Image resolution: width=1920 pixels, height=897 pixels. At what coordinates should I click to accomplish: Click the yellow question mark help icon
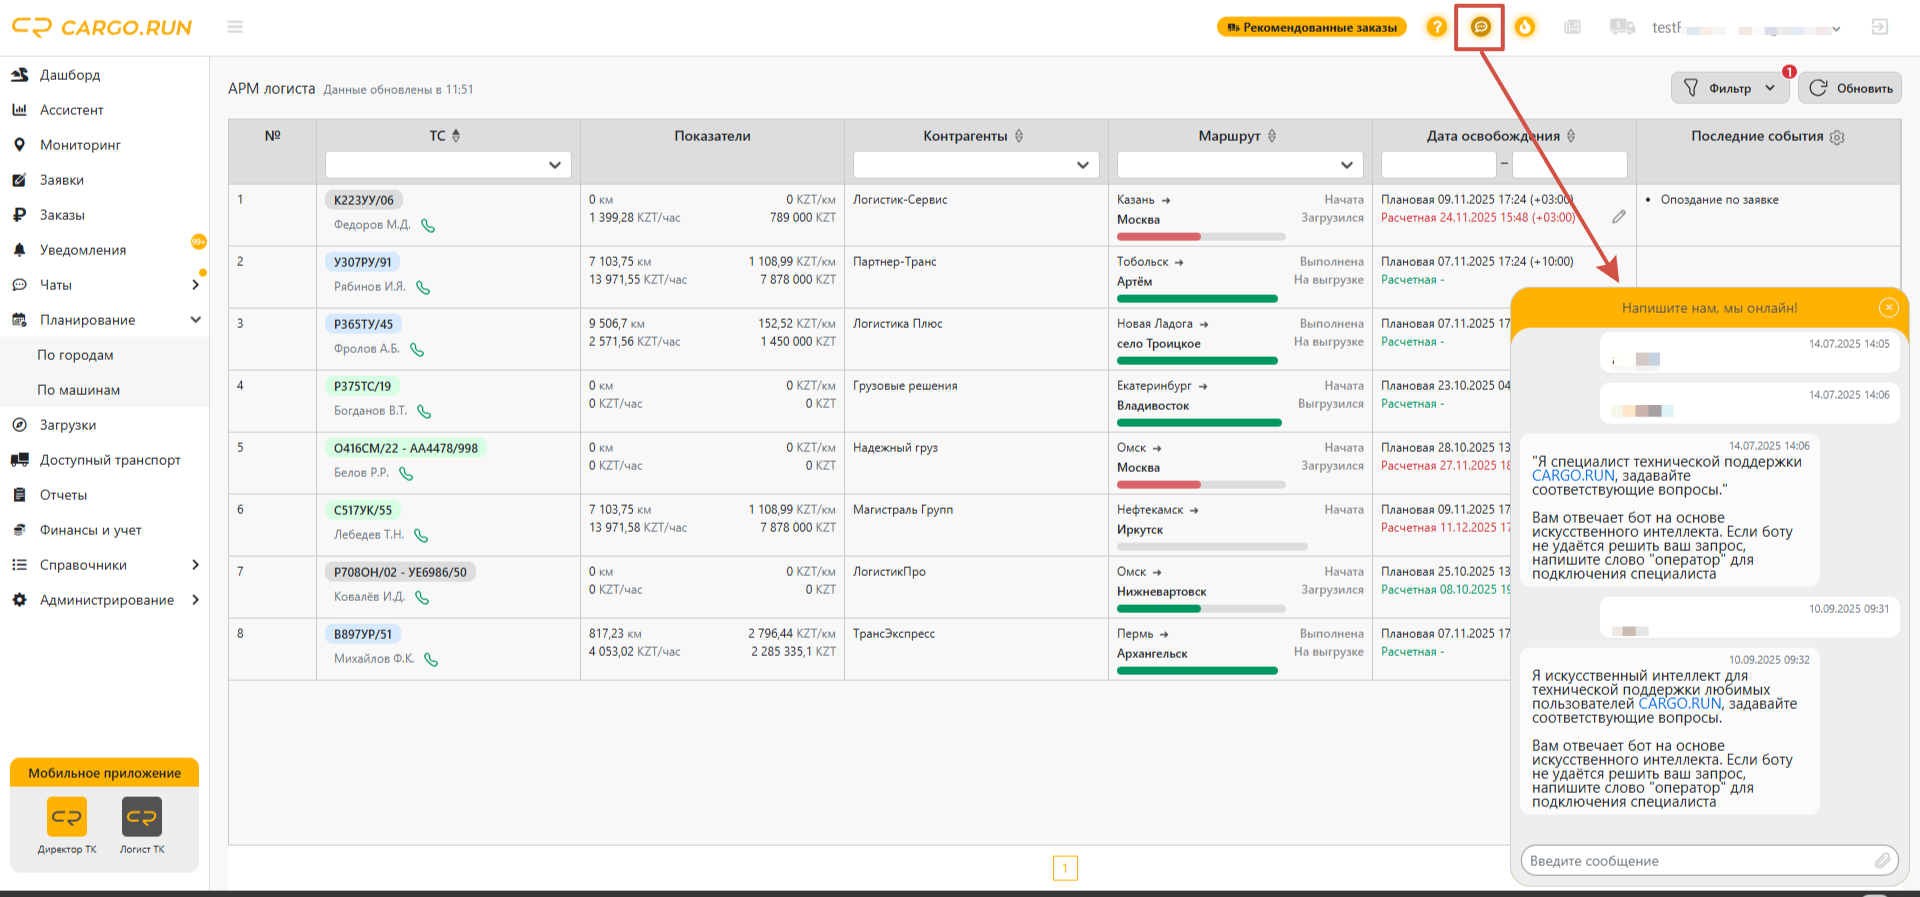(1437, 27)
